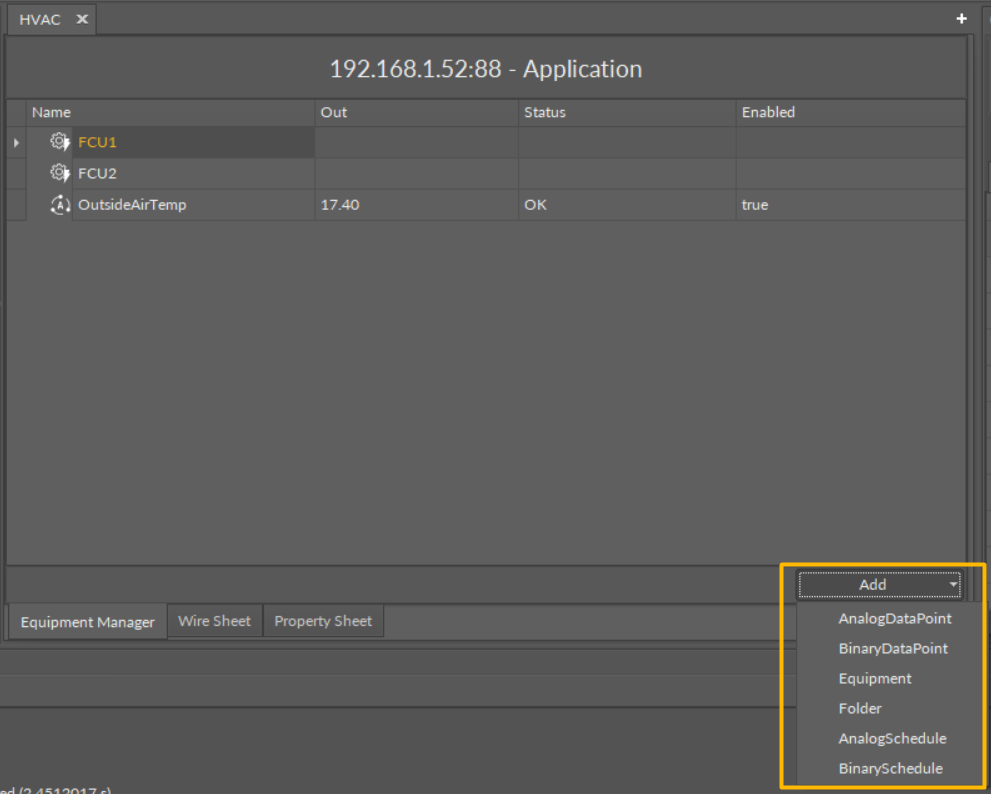Click the FCU1 equipment gear icon
Screen dimensions: 991x794
[x=60, y=142]
